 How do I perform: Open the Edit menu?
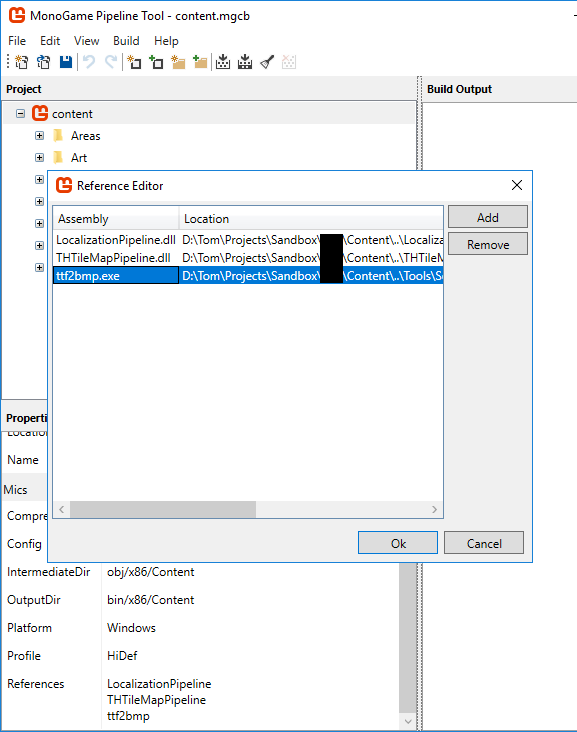(50, 41)
